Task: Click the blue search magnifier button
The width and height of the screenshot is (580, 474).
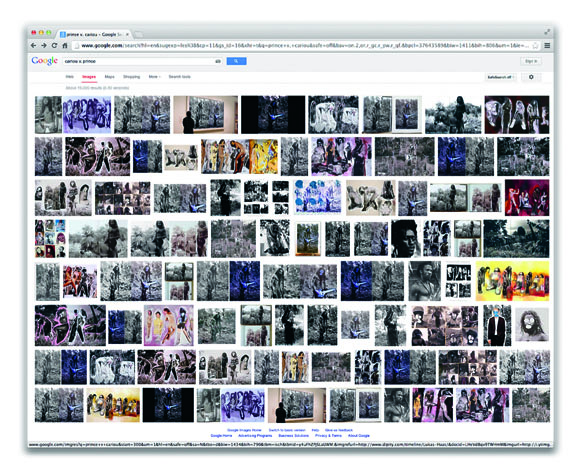Action: click(x=236, y=61)
